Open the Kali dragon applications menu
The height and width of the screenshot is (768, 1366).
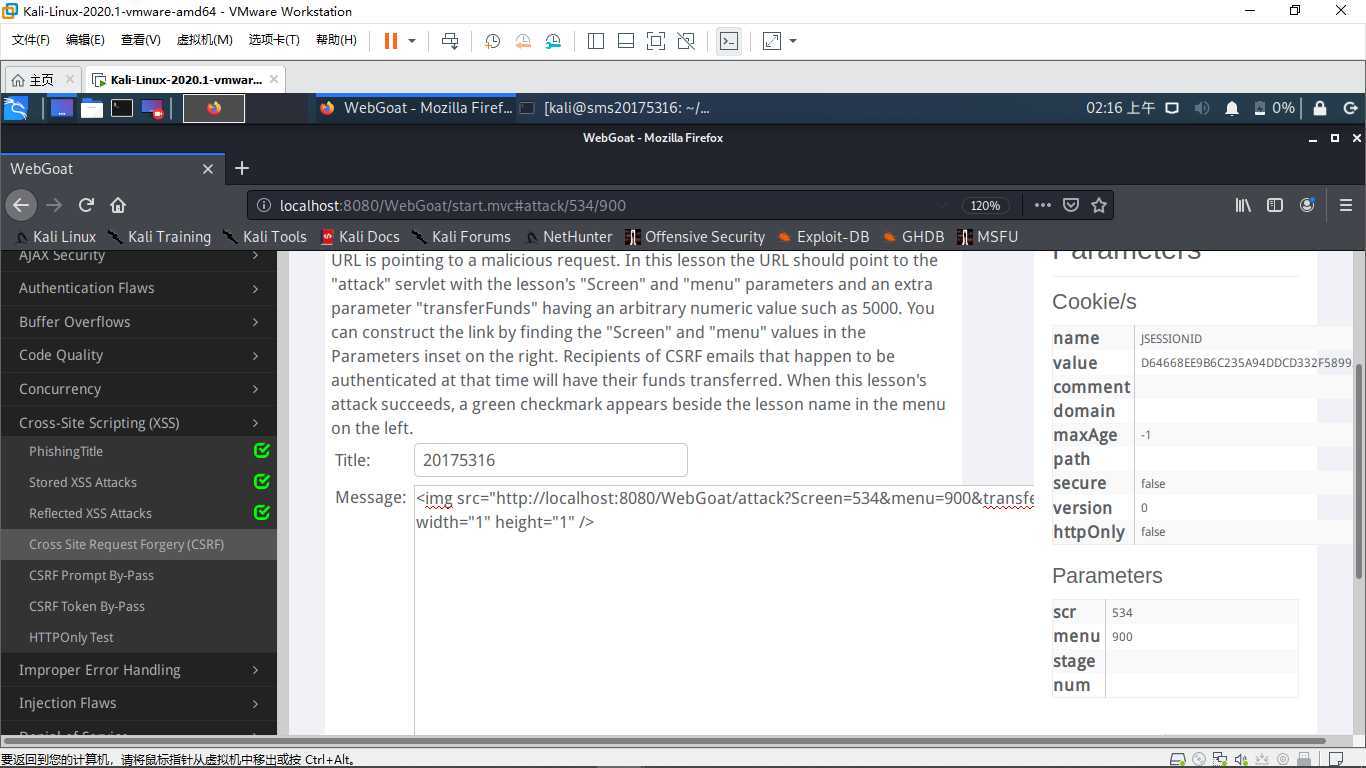(x=15, y=108)
